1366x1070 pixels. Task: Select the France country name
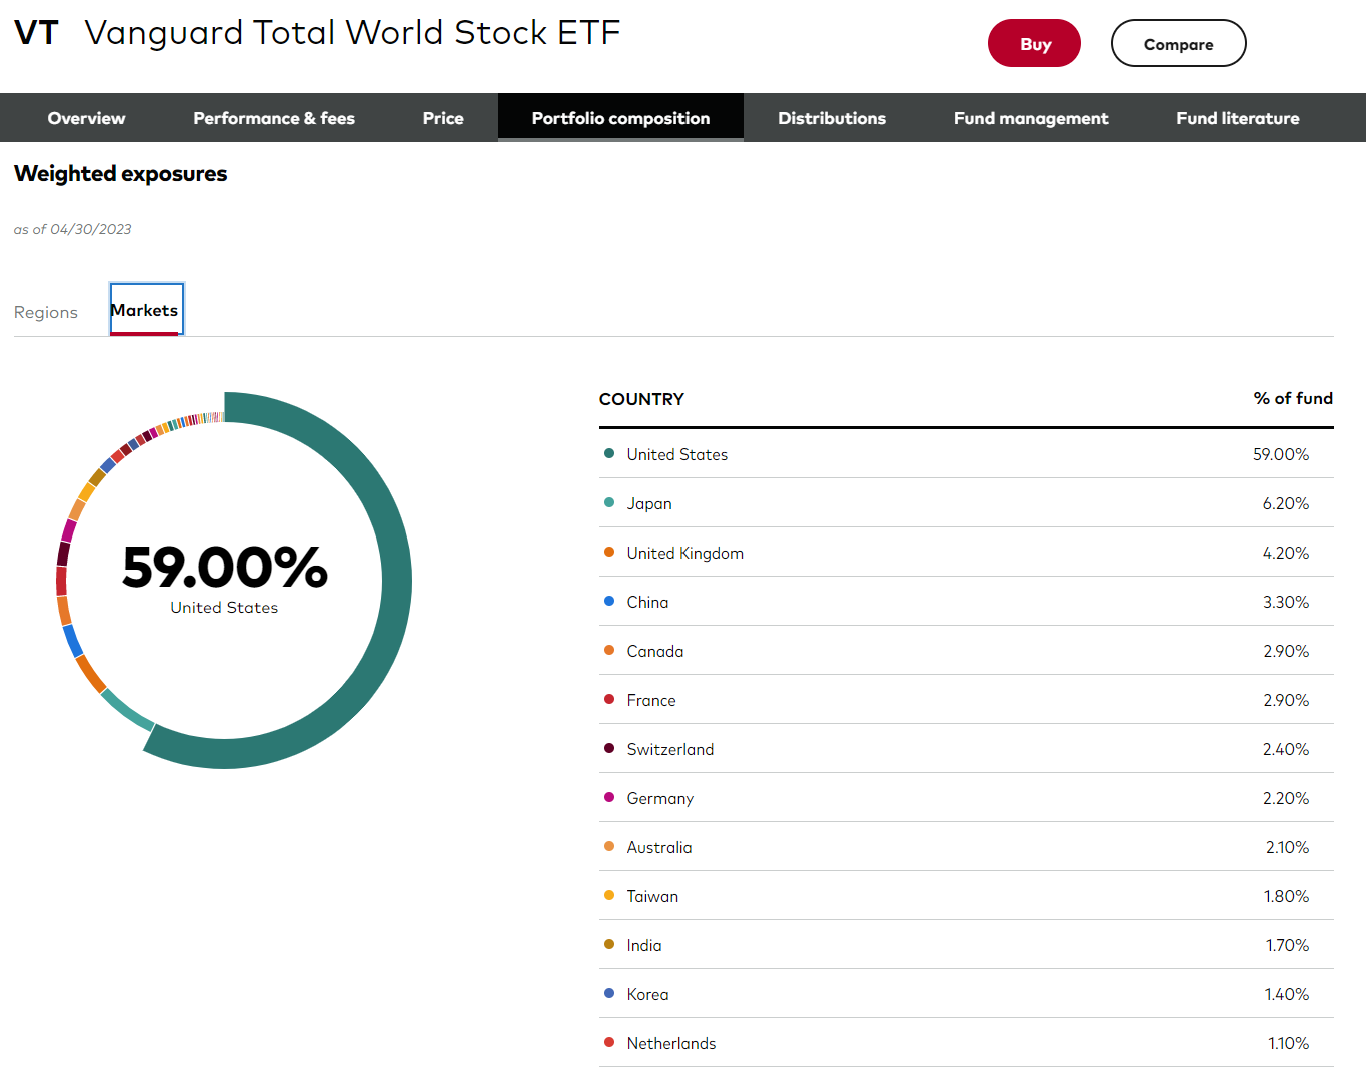pyautogui.click(x=651, y=700)
